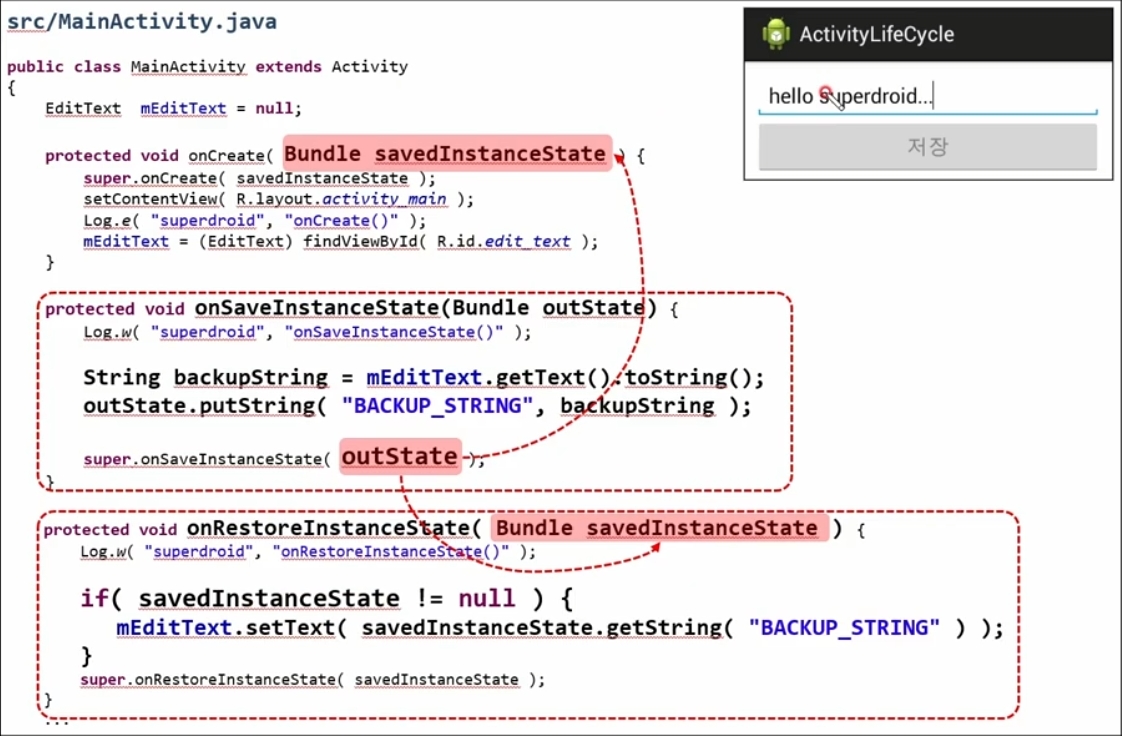Click the ActivityLifeCycle app title
Viewport: 1122px width, 736px height.
(877, 34)
